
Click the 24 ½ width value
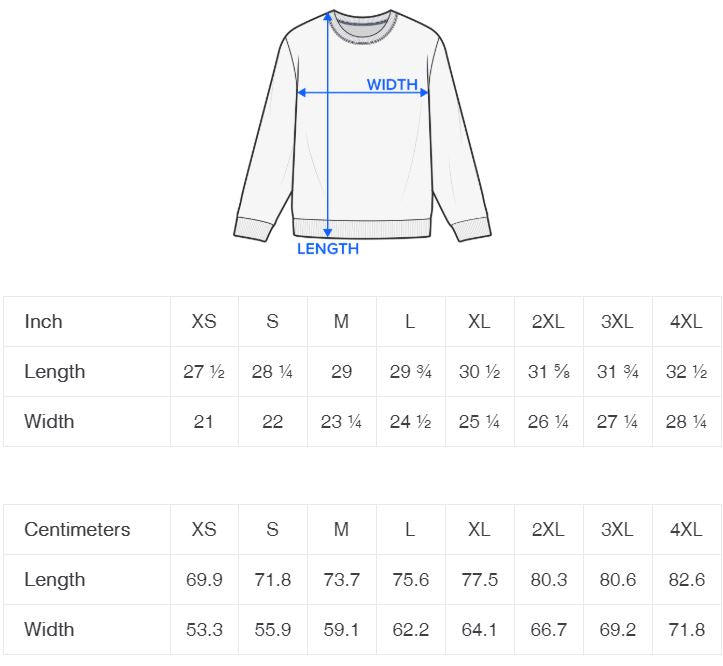click(x=410, y=422)
